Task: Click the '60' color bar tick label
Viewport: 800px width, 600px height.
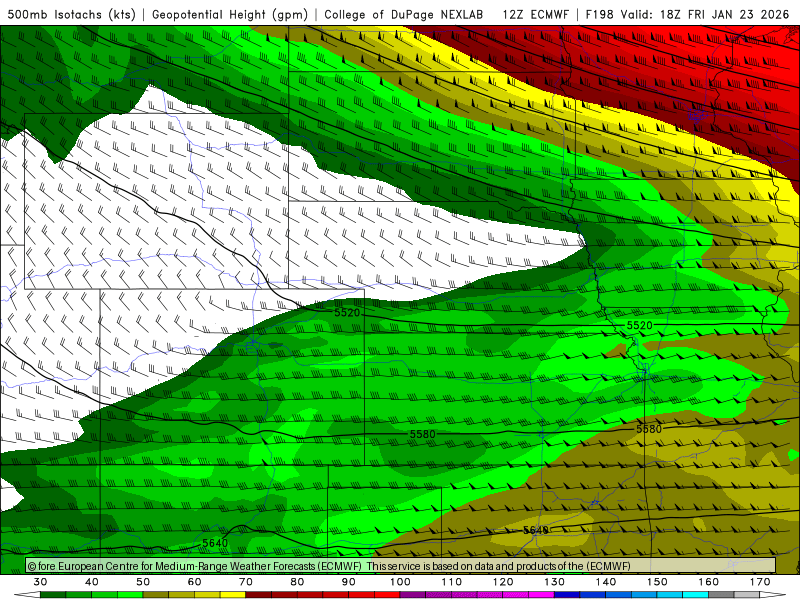Action: click(x=194, y=582)
